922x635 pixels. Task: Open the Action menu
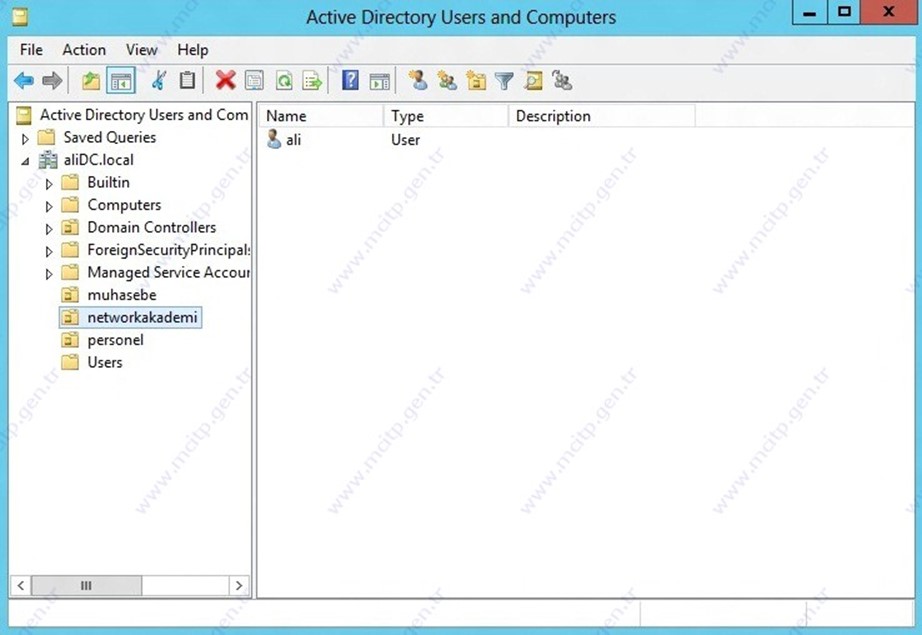tap(84, 50)
